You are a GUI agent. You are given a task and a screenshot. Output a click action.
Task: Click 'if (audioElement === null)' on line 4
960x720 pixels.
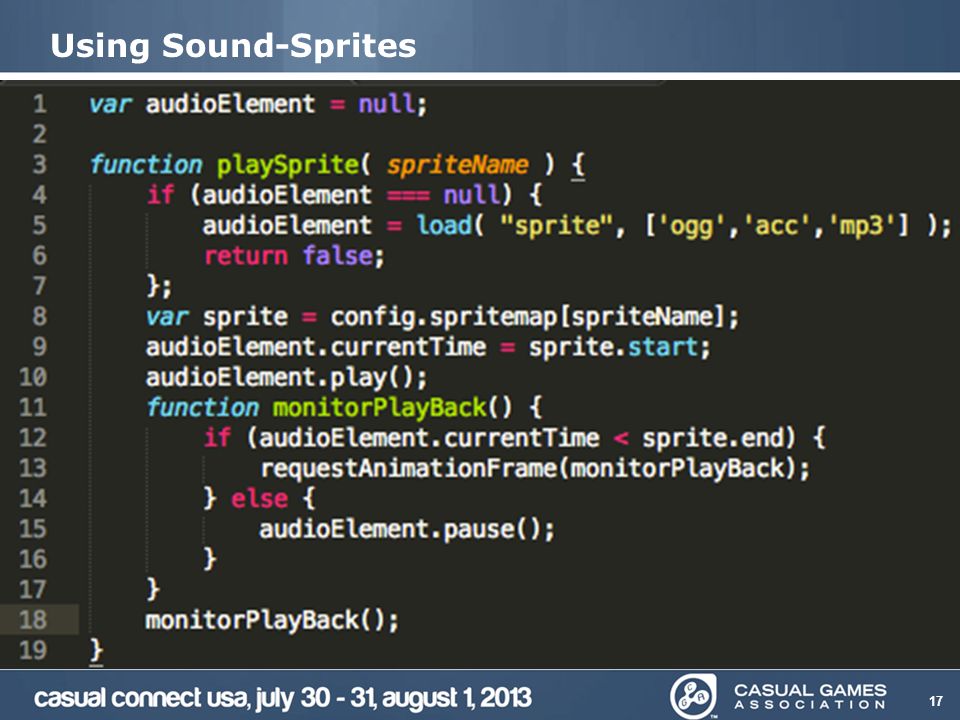point(329,195)
